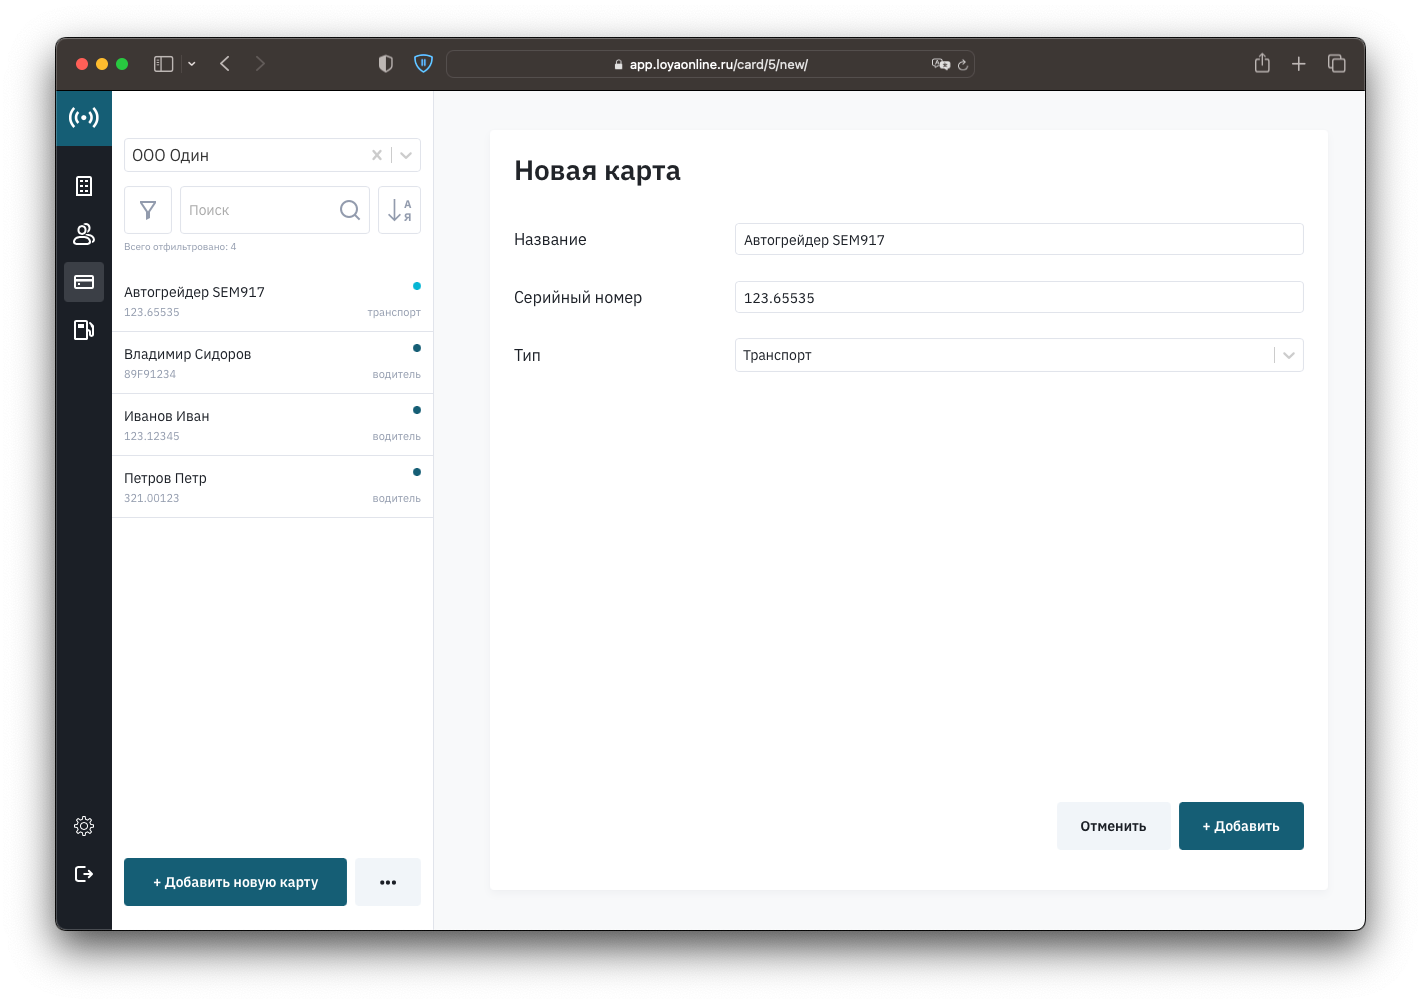Image resolution: width=1421 pixels, height=1004 pixels.
Task: Click the Всего отфильтровано: 4 label
Action: (x=180, y=246)
